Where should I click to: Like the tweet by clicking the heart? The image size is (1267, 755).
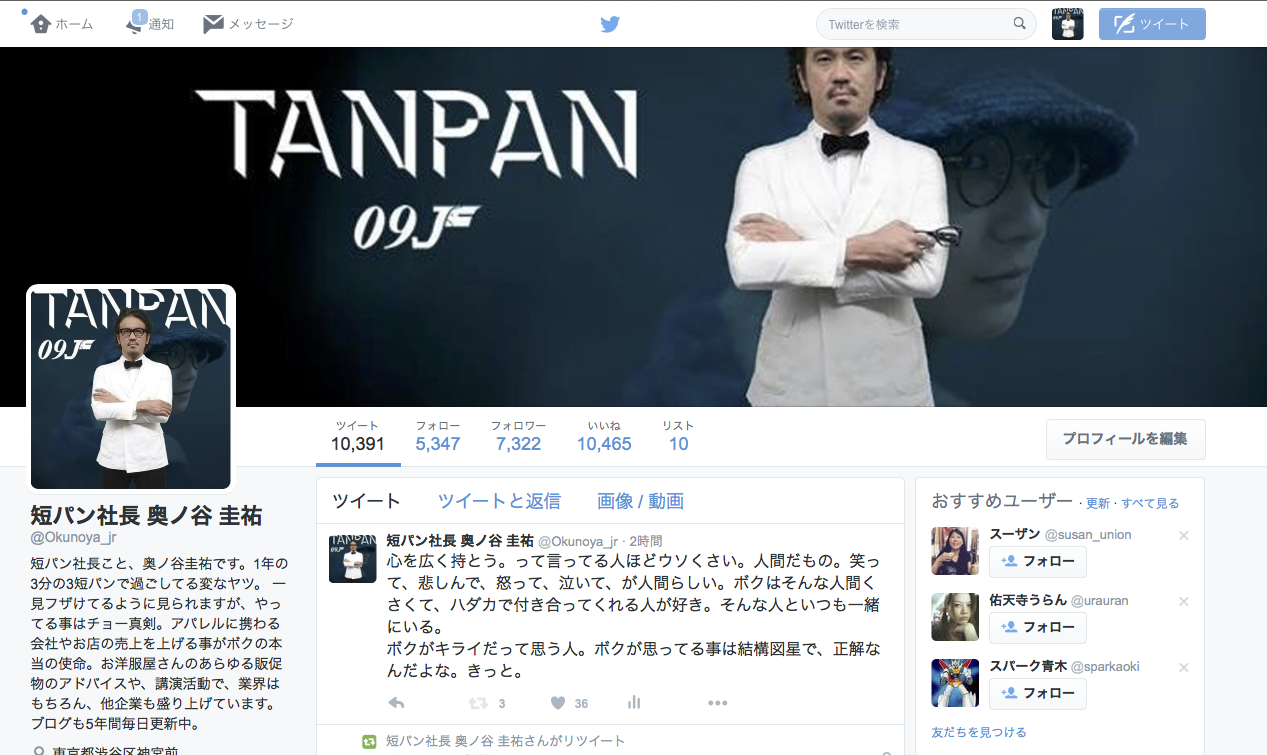click(x=558, y=703)
